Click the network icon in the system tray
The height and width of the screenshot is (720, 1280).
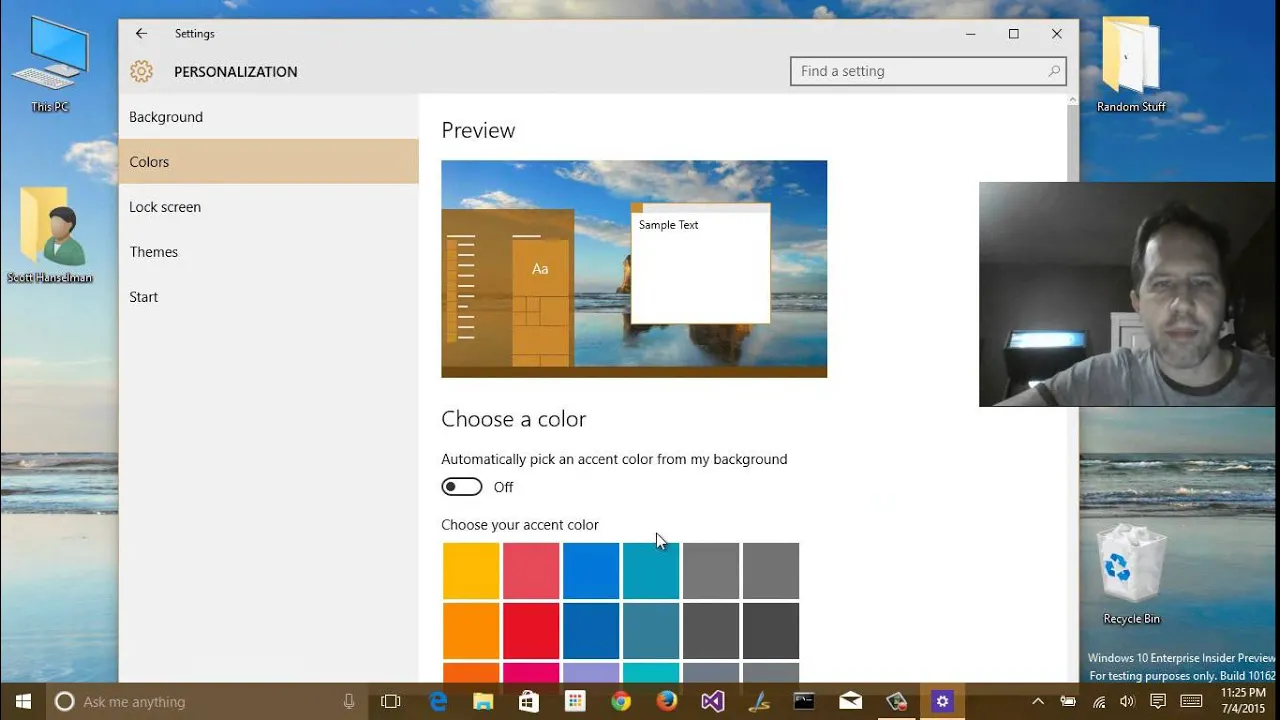[x=1099, y=702]
